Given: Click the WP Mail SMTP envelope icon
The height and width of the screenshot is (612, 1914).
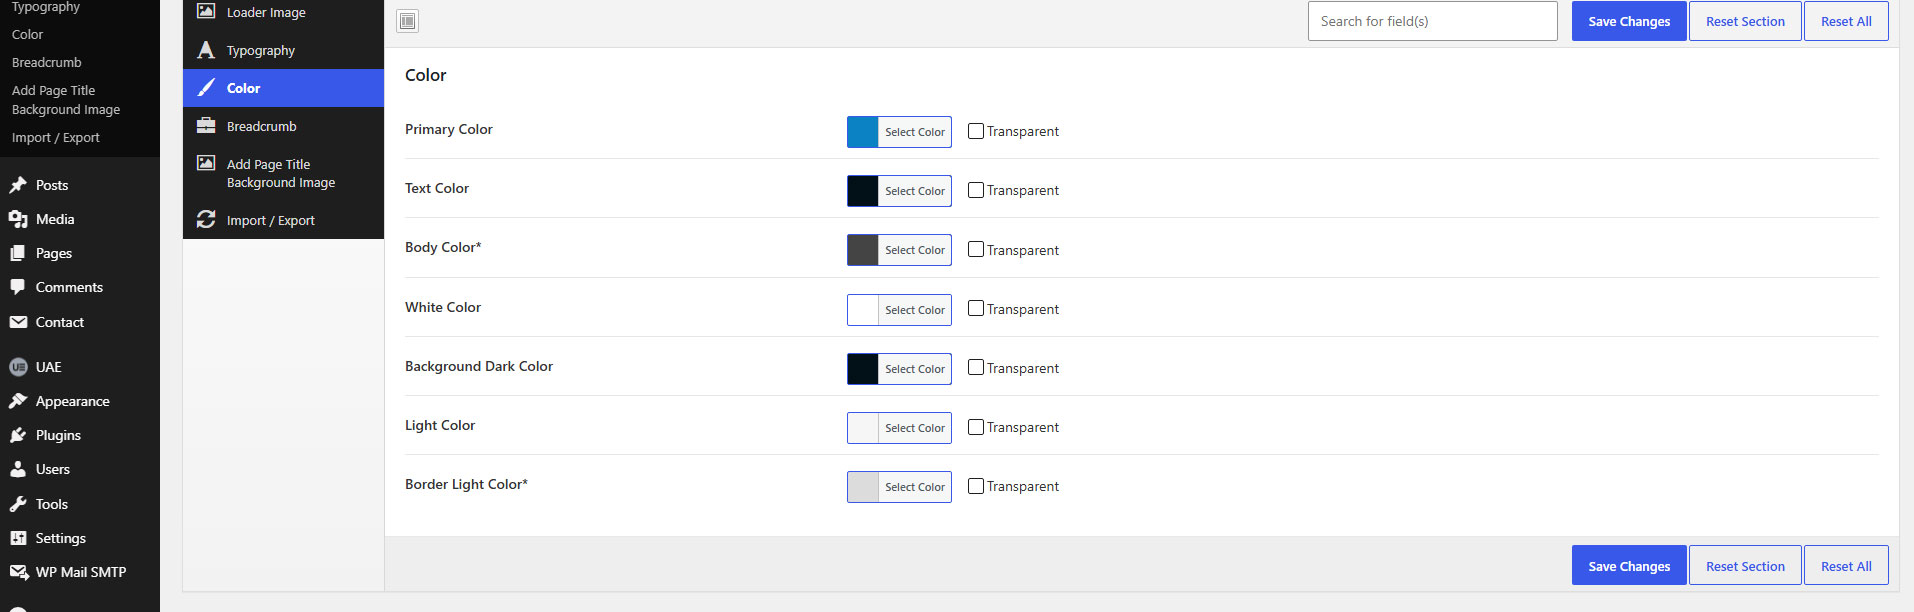Looking at the screenshot, I should 18,572.
